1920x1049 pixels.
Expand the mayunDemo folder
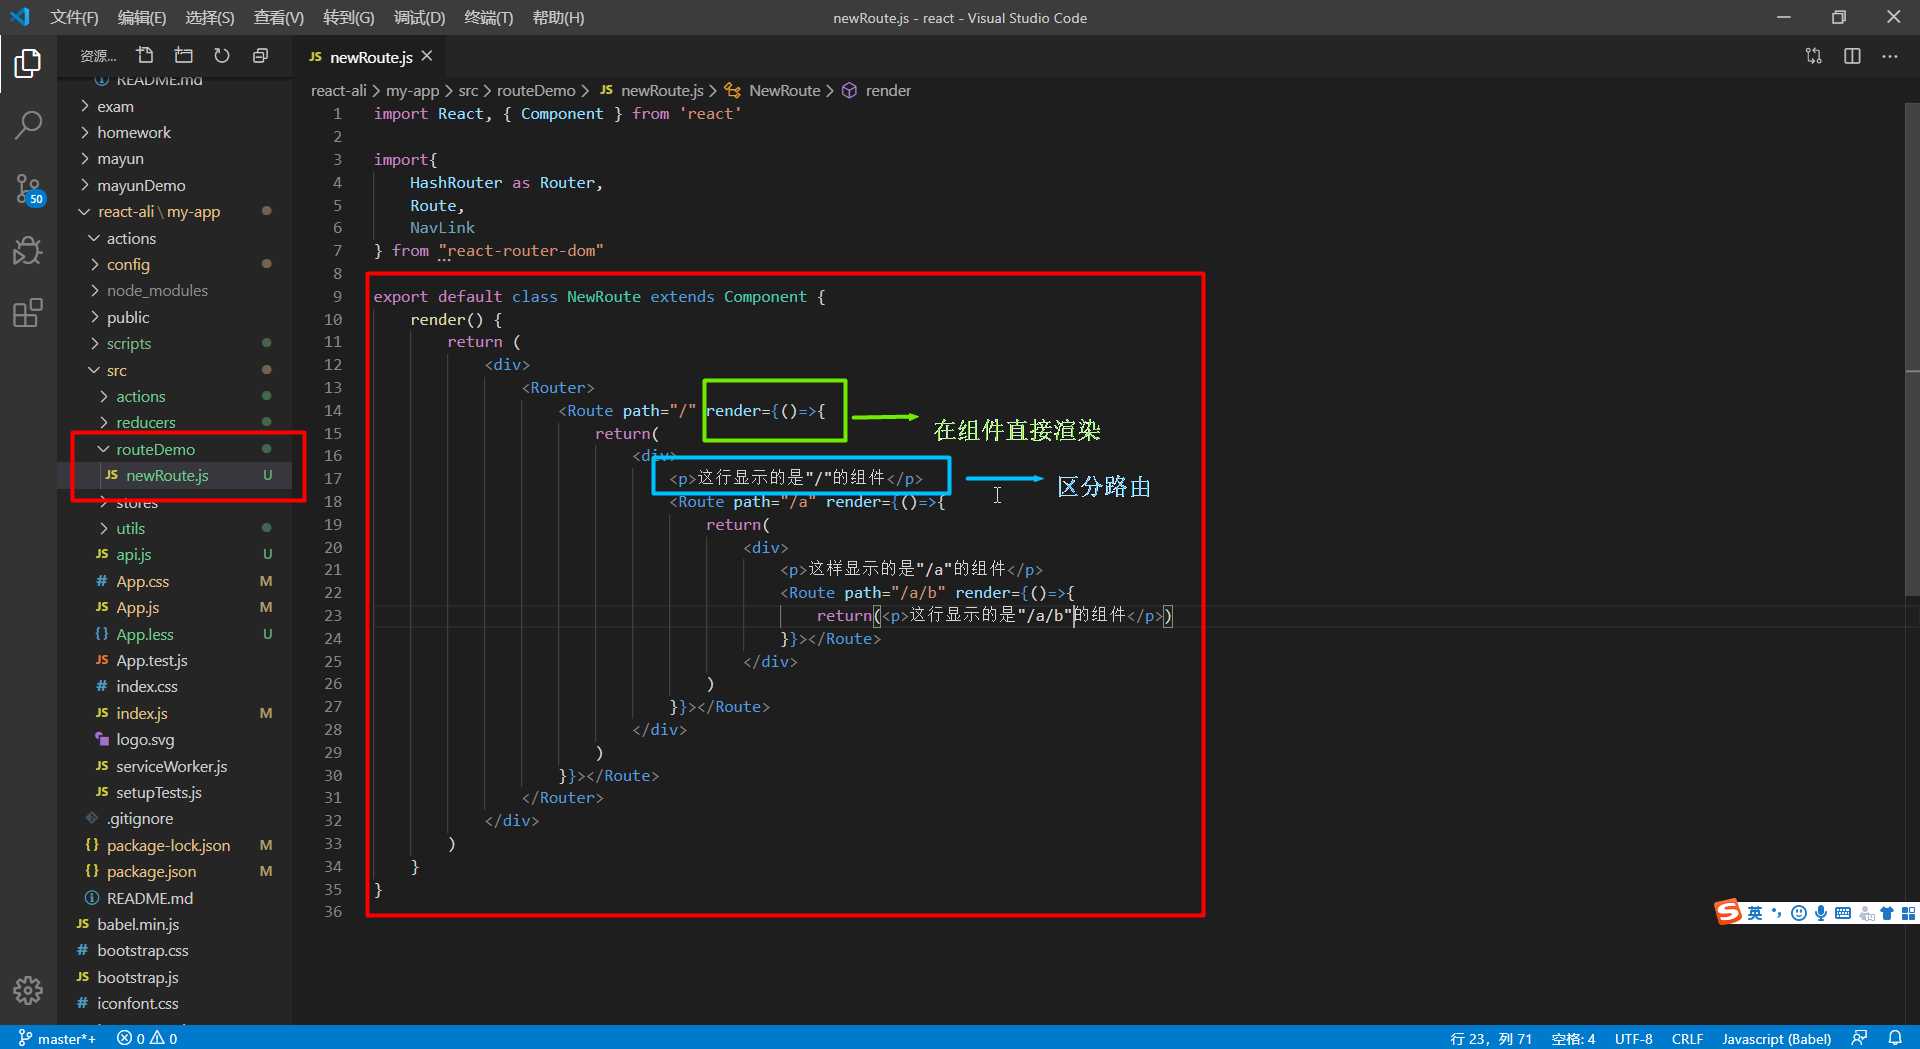click(x=175, y=185)
